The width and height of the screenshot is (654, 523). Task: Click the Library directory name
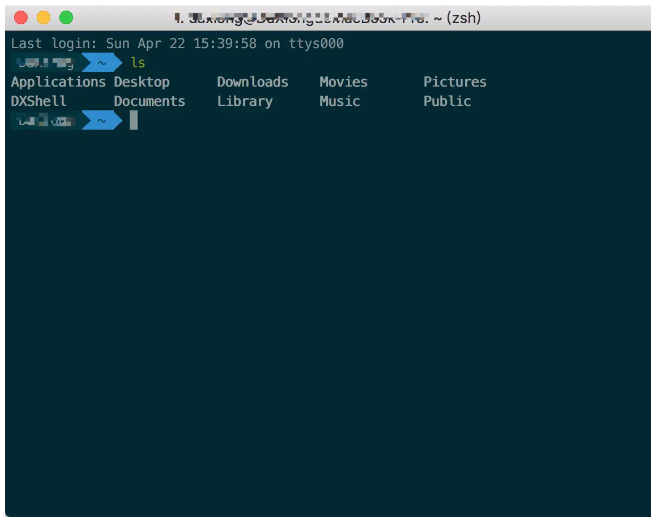tap(245, 102)
